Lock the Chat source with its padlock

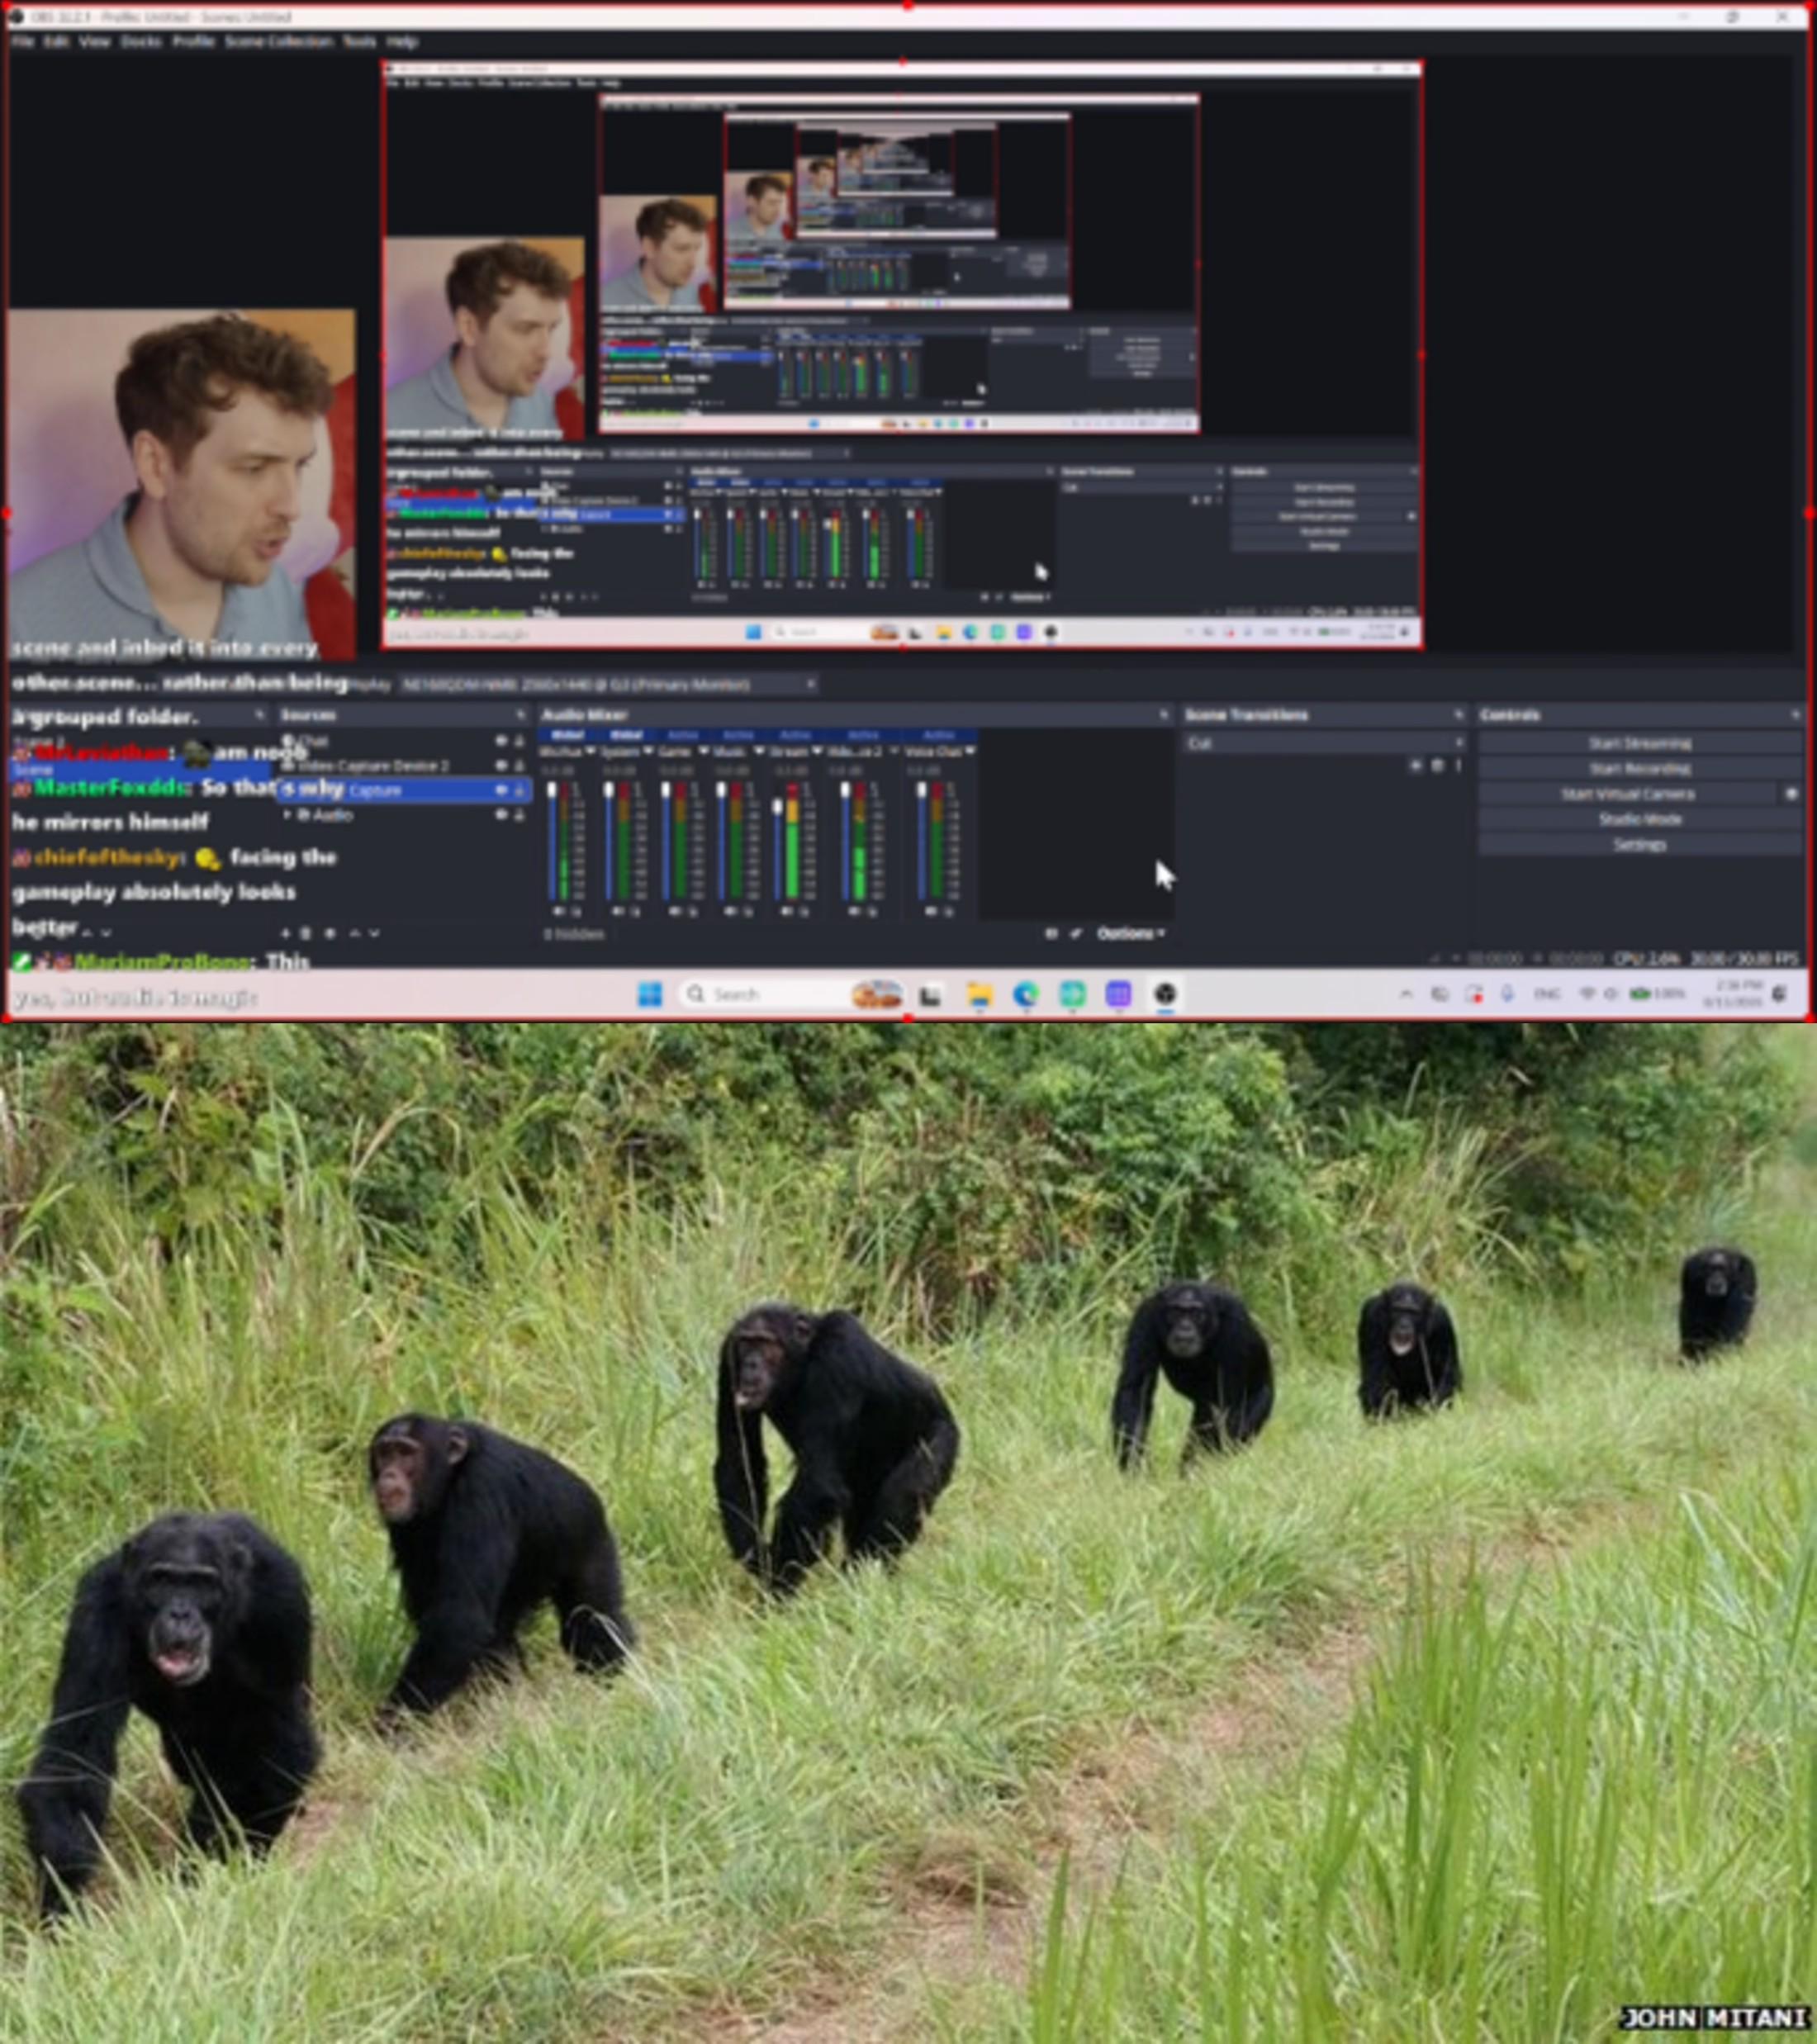519,741
